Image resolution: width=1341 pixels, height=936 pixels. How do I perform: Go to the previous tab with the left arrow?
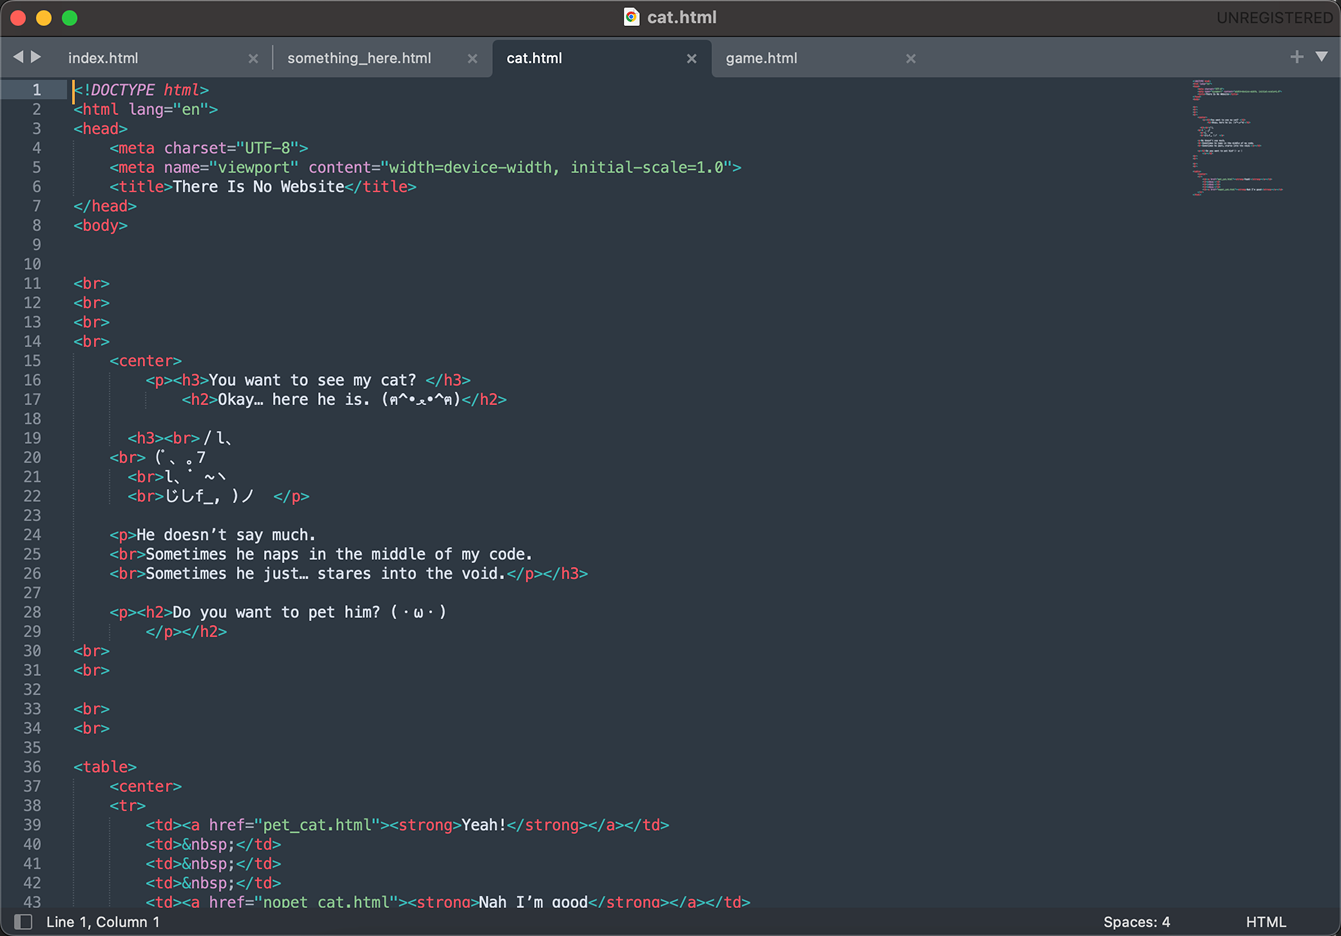[x=17, y=57]
